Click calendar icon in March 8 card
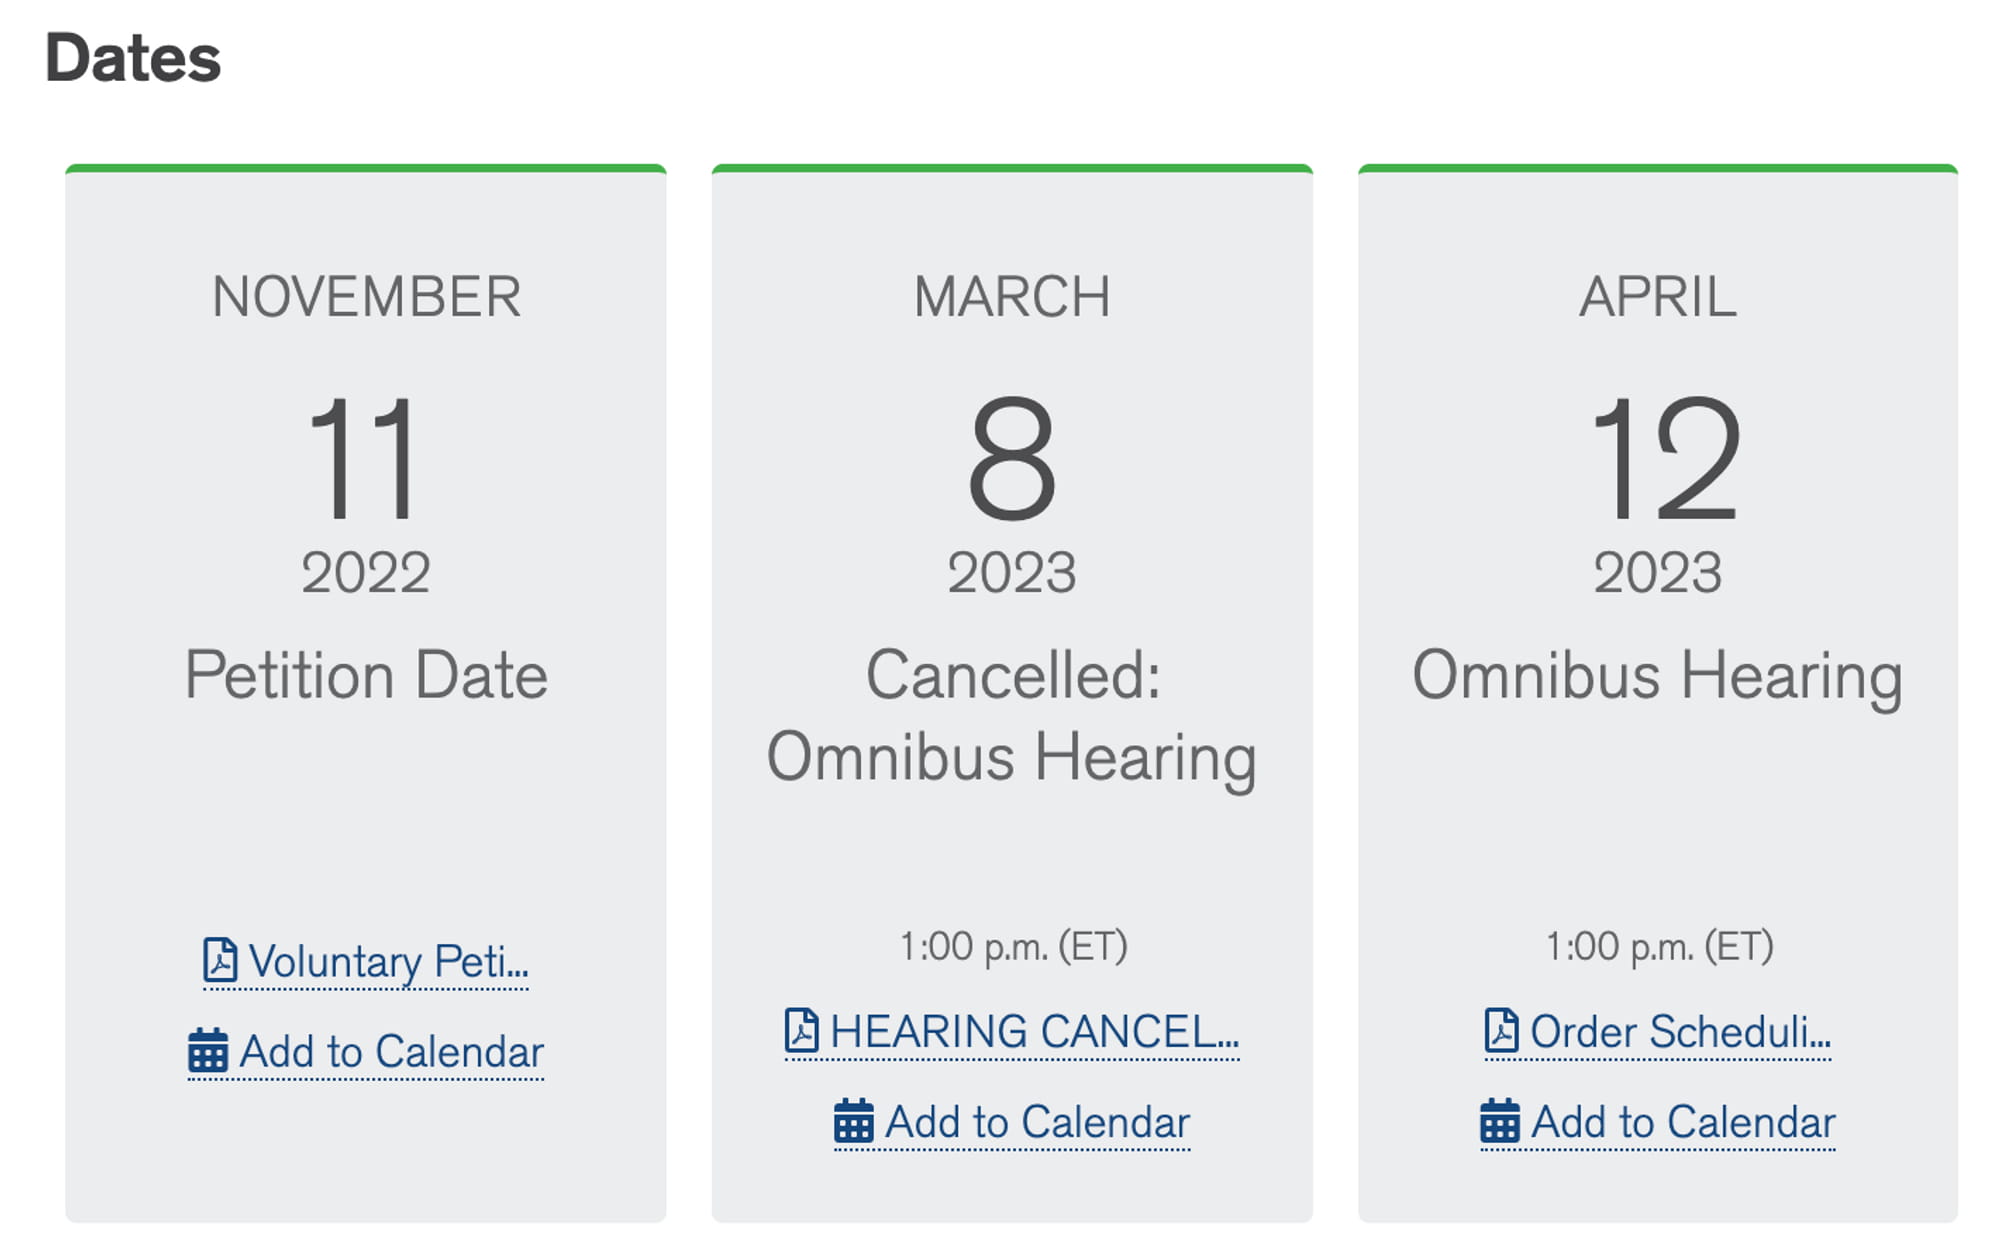This screenshot has height=1256, width=2000. (x=854, y=1121)
